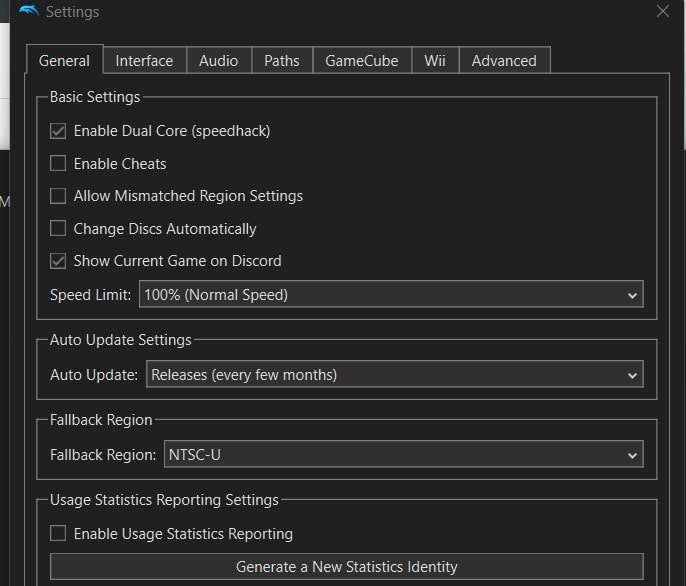Click the Settings window title text
686x586 pixels.
72,12
